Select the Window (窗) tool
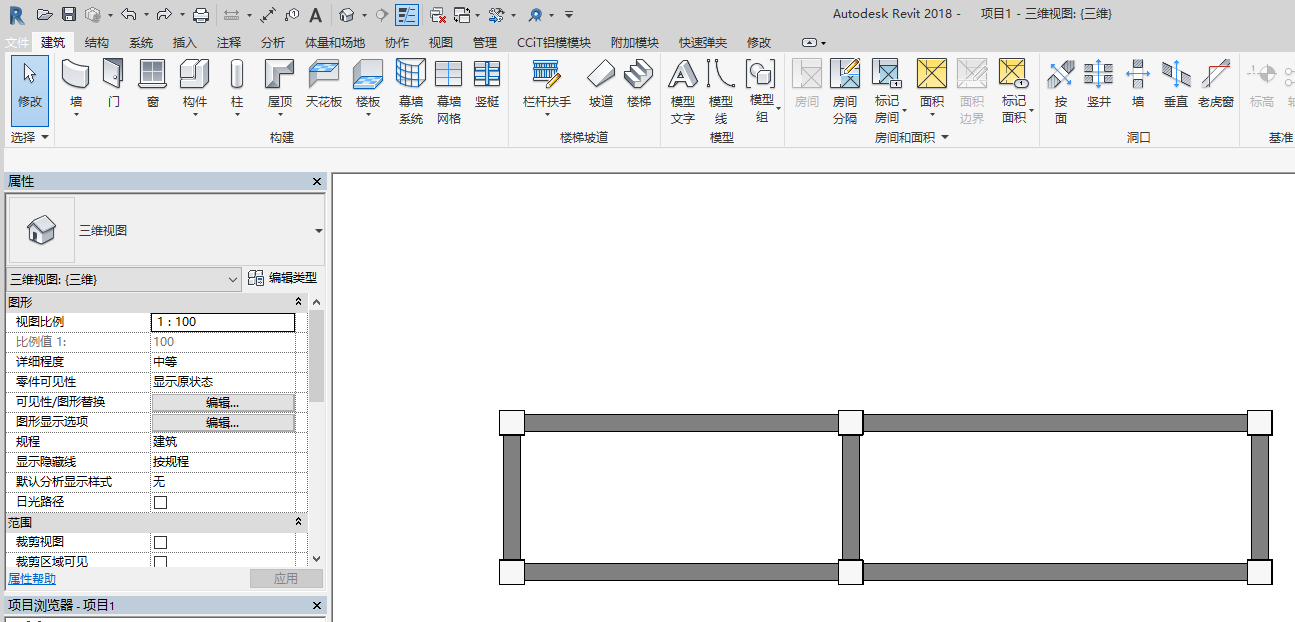This screenshot has height=622, width=1295. [152, 84]
